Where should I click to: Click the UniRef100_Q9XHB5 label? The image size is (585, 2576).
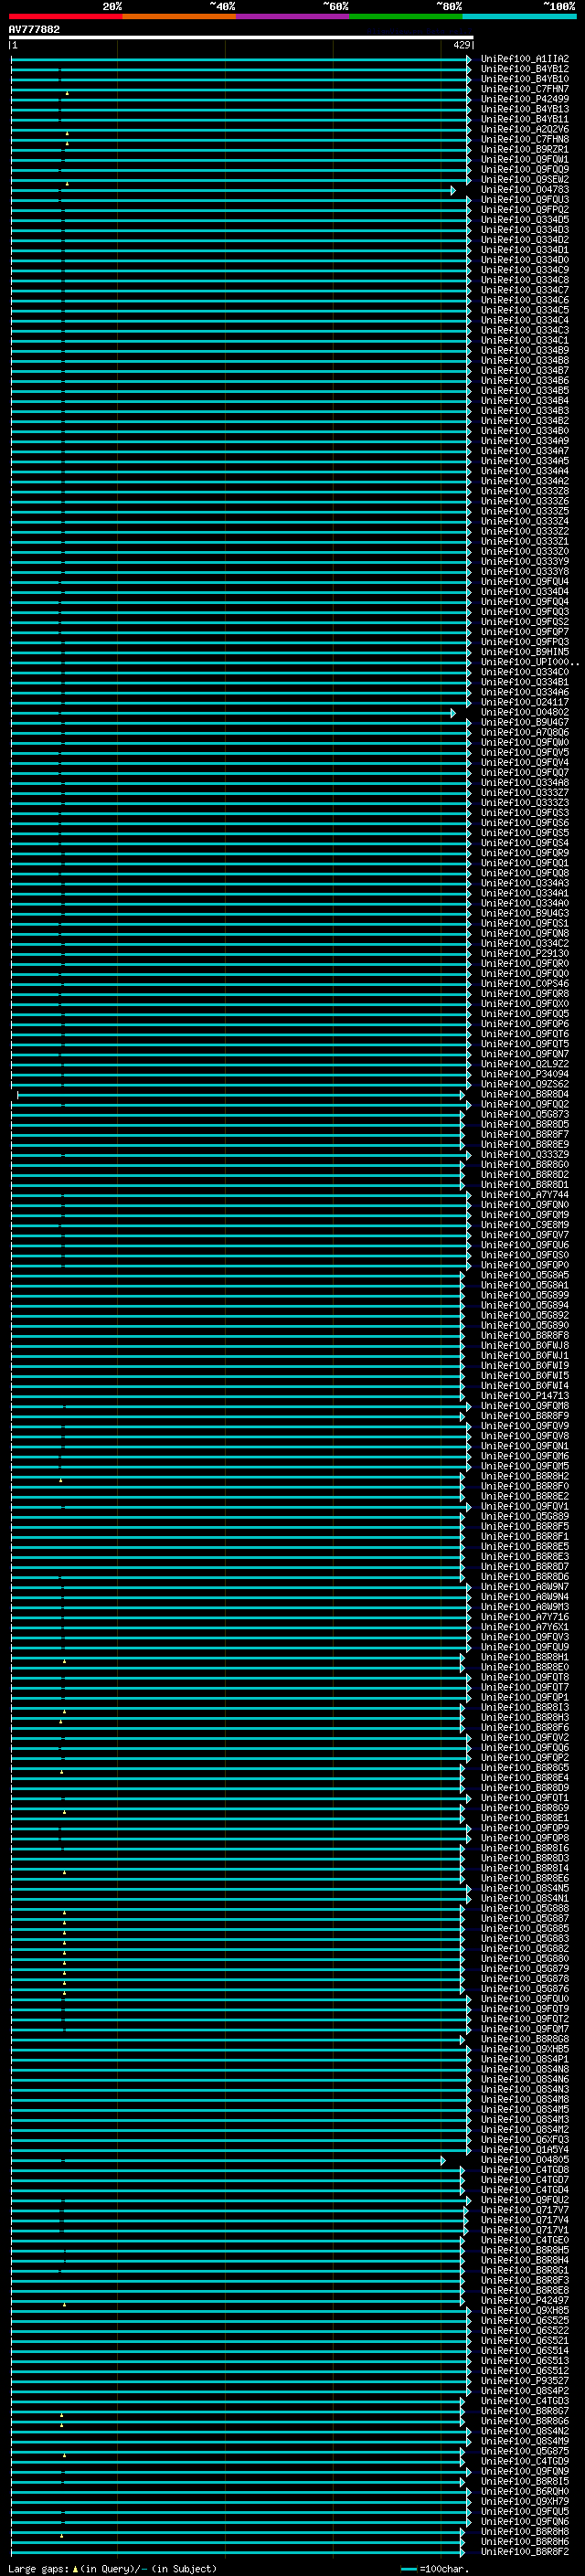pos(525,2050)
